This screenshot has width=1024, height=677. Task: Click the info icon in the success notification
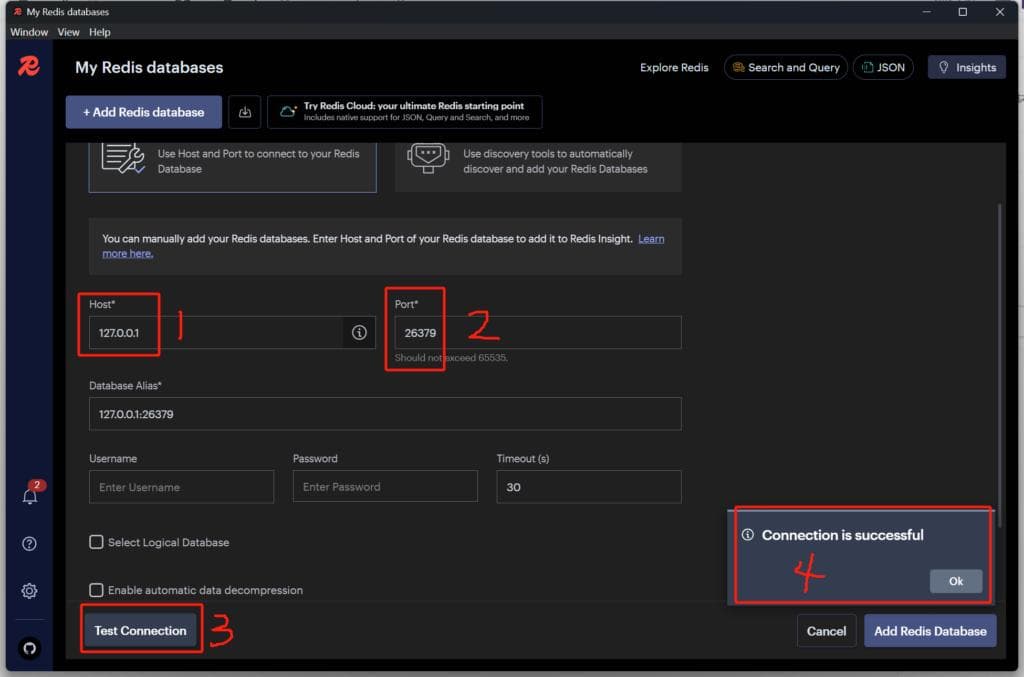(x=748, y=535)
